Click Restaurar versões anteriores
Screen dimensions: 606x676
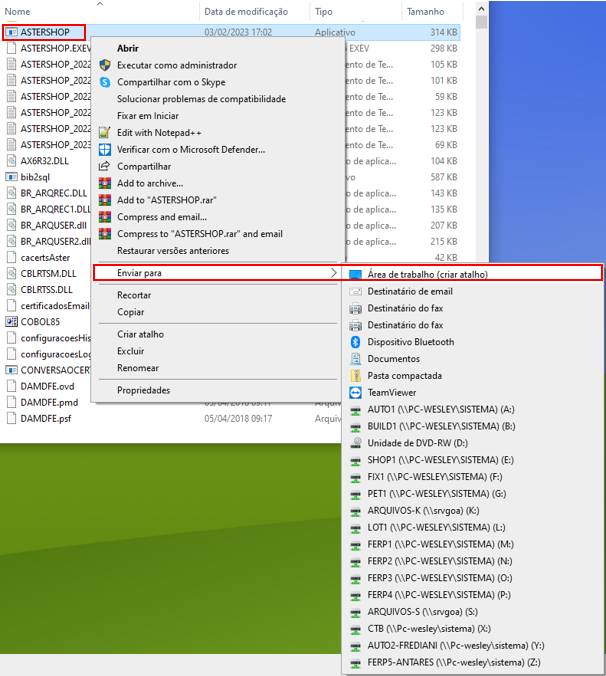coord(173,250)
